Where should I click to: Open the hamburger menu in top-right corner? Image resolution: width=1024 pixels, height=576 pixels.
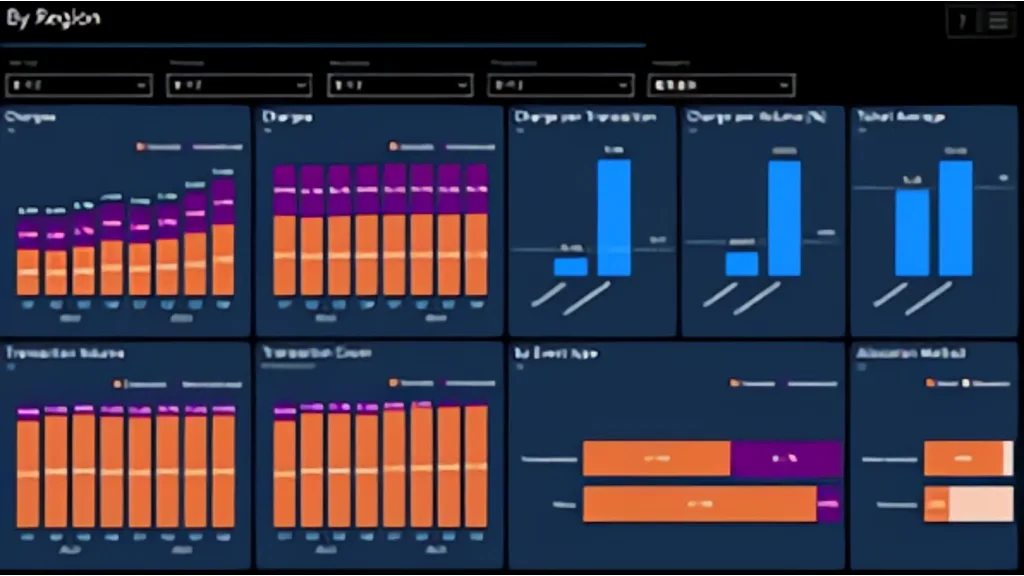[997, 22]
